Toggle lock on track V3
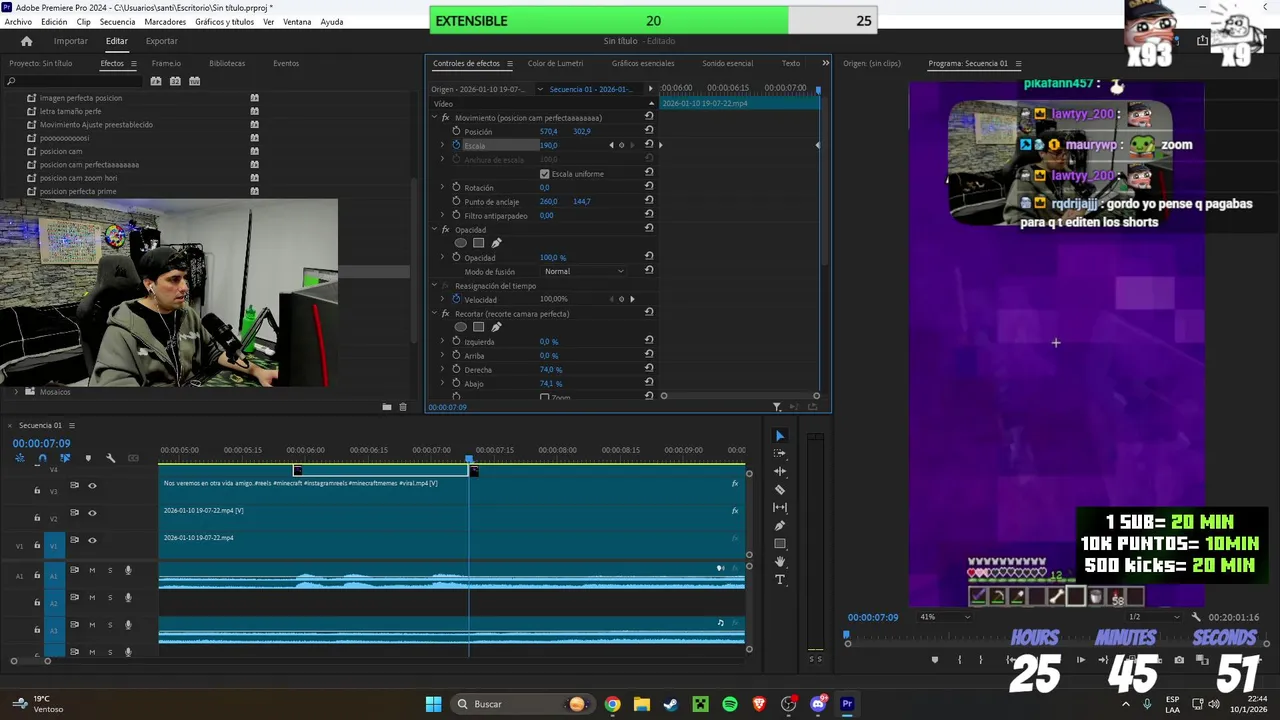 pyautogui.click(x=37, y=490)
